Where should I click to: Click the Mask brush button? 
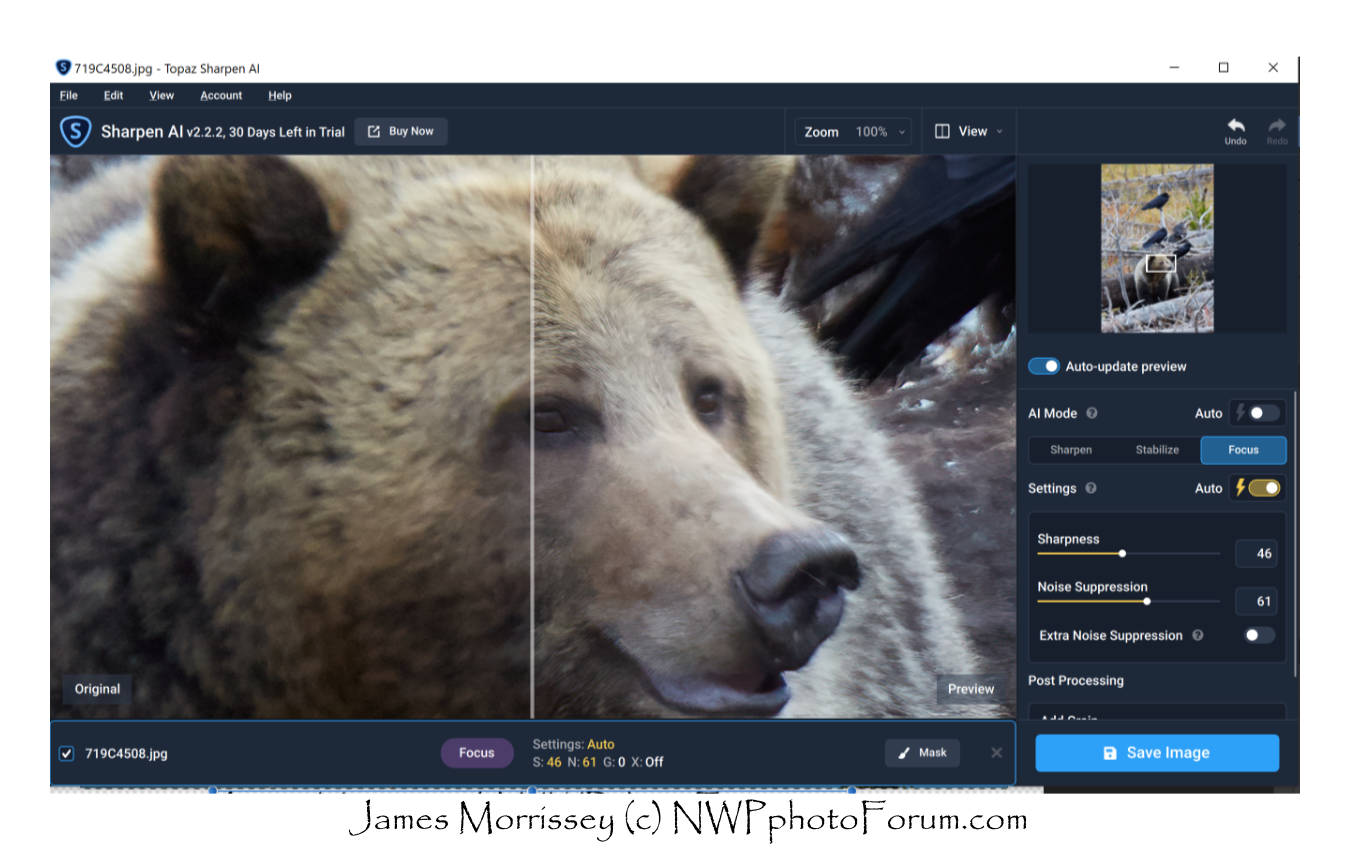pos(922,753)
